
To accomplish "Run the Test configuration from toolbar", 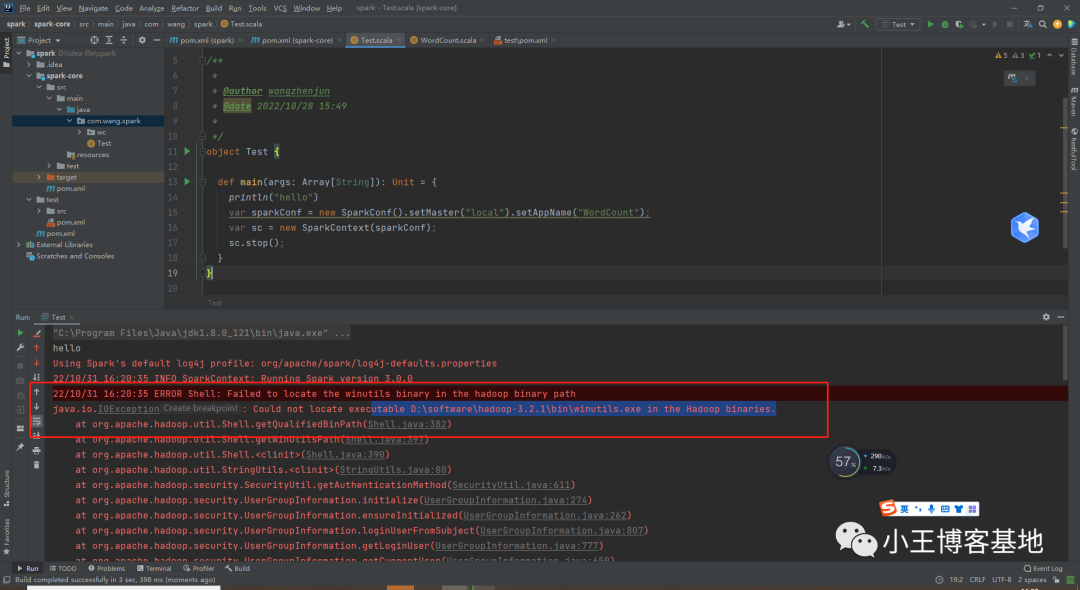I will tap(931, 24).
